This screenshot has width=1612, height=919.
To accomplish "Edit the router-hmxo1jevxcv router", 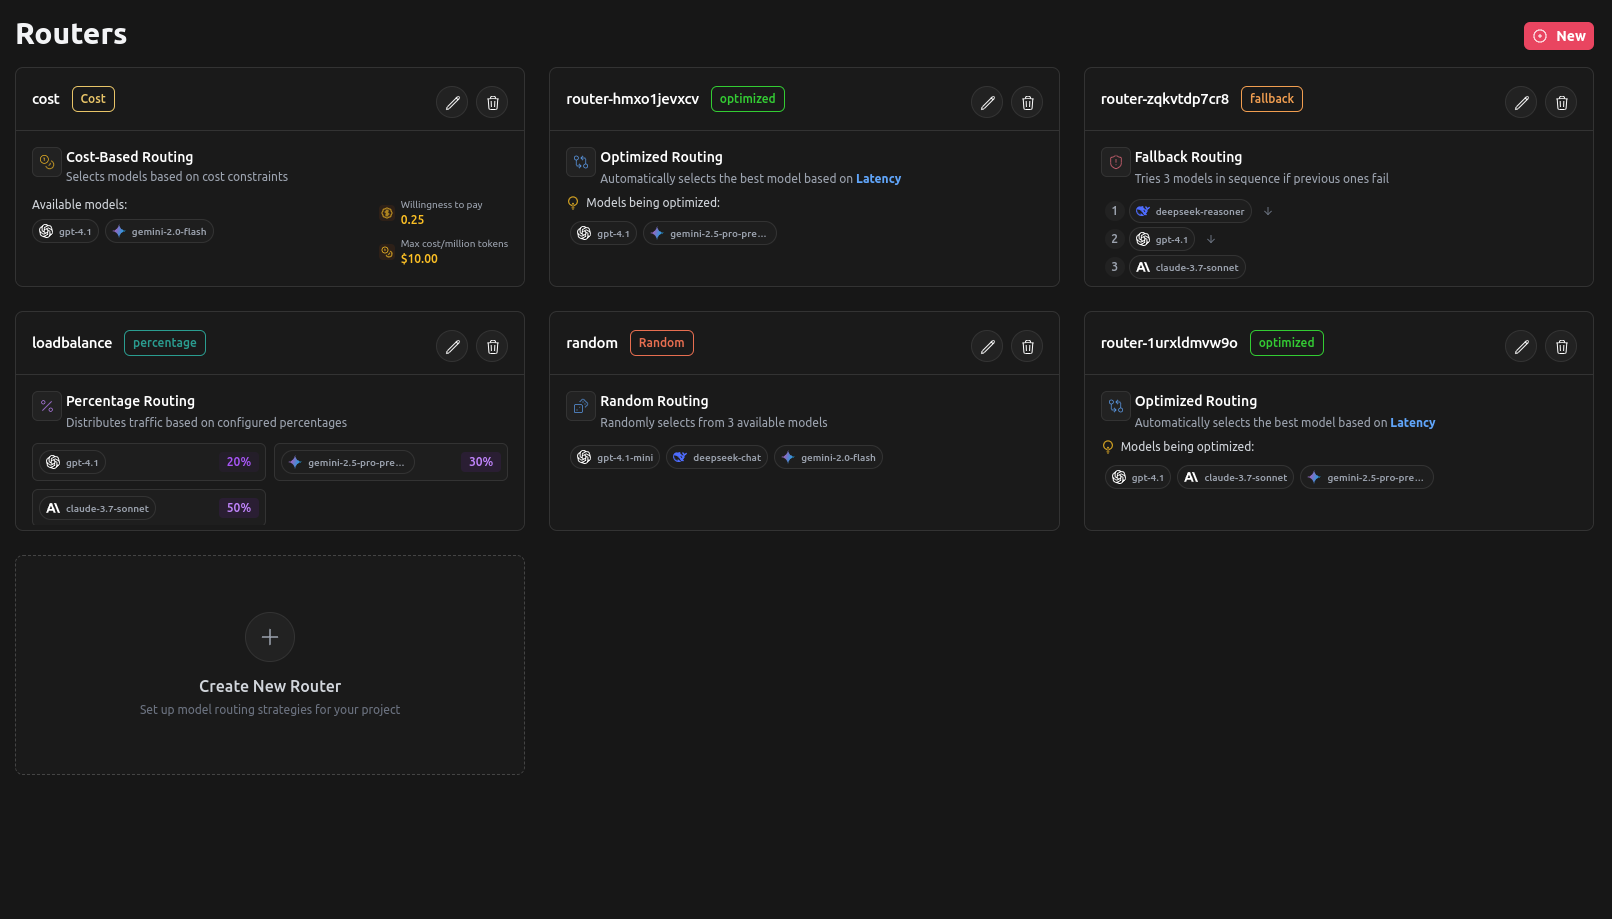I will click(987, 102).
